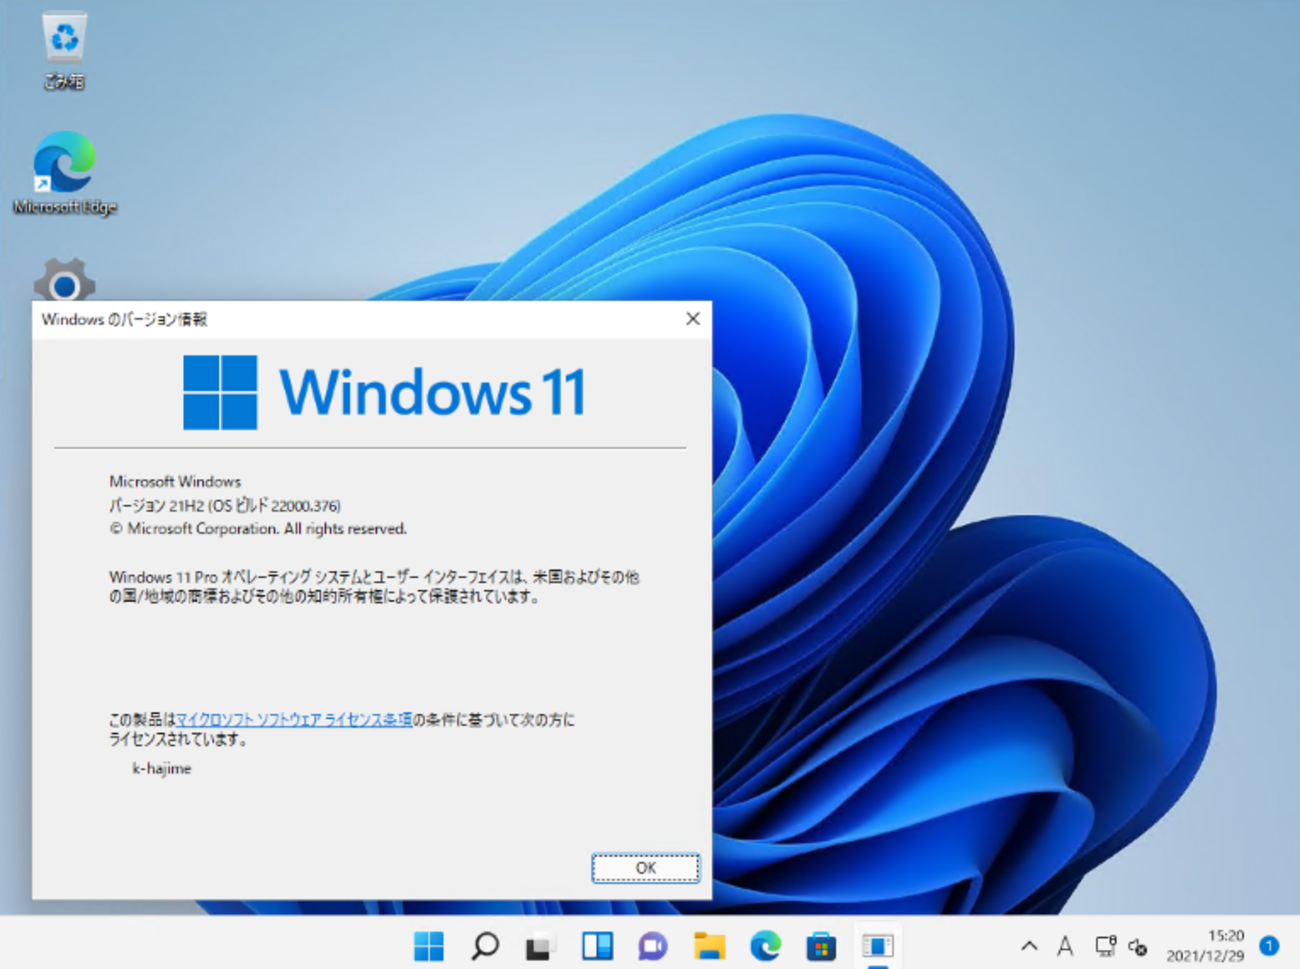Viewport: 1300px width, 969px height.
Task: Click the Windows 11 Pro description paragraph
Action: click(374, 587)
